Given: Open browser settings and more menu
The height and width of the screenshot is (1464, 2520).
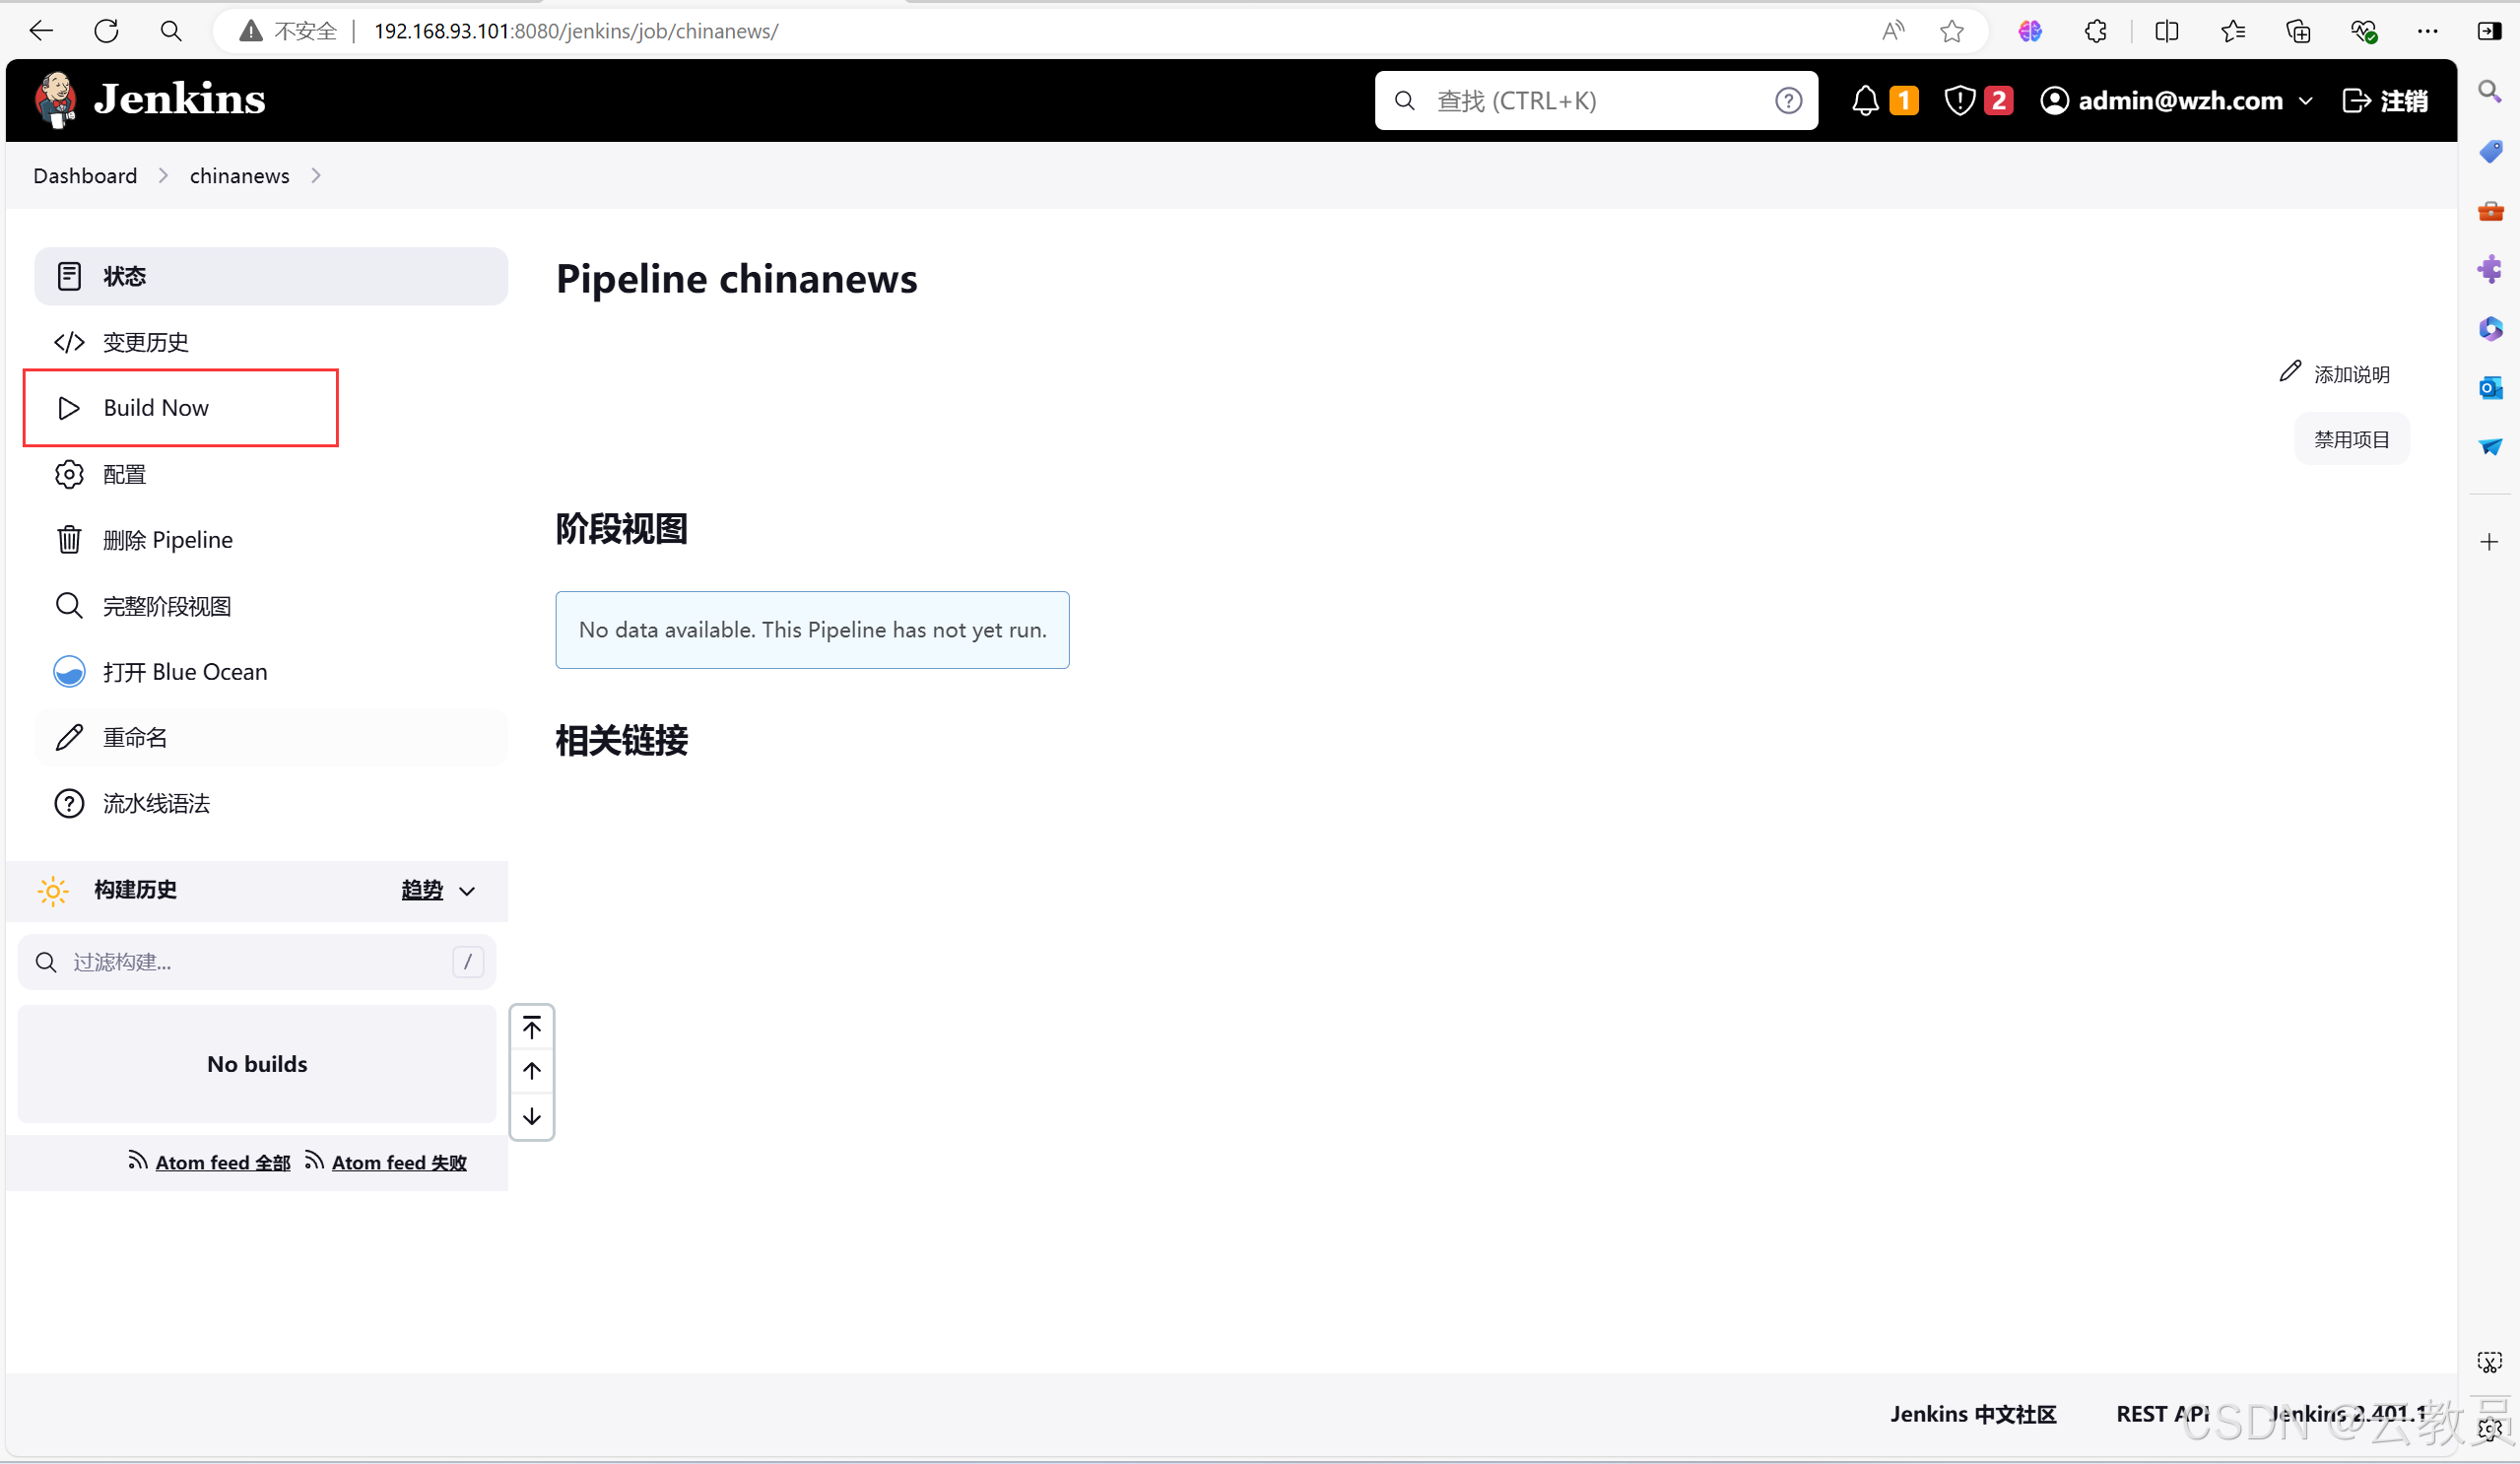Looking at the screenshot, I should 2428,31.
